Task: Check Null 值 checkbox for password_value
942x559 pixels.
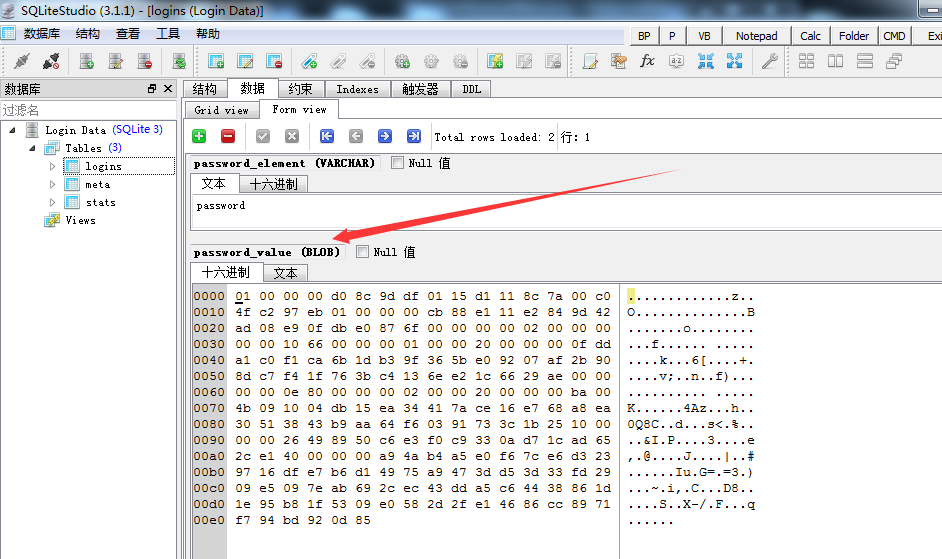Action: (363, 252)
